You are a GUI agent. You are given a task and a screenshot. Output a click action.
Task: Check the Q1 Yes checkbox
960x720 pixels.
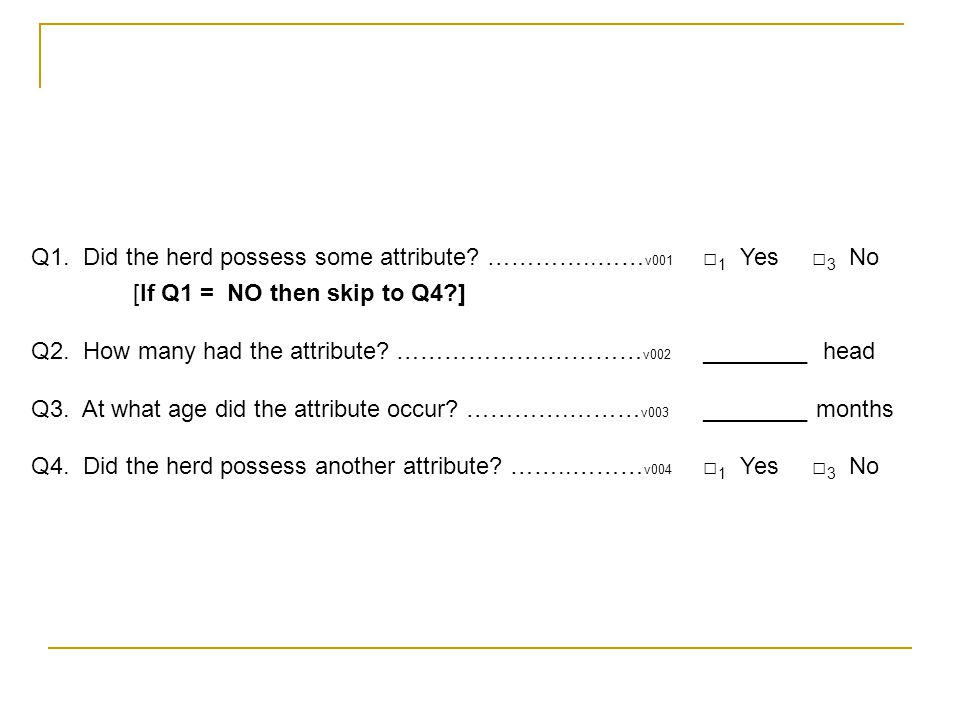[710, 260]
